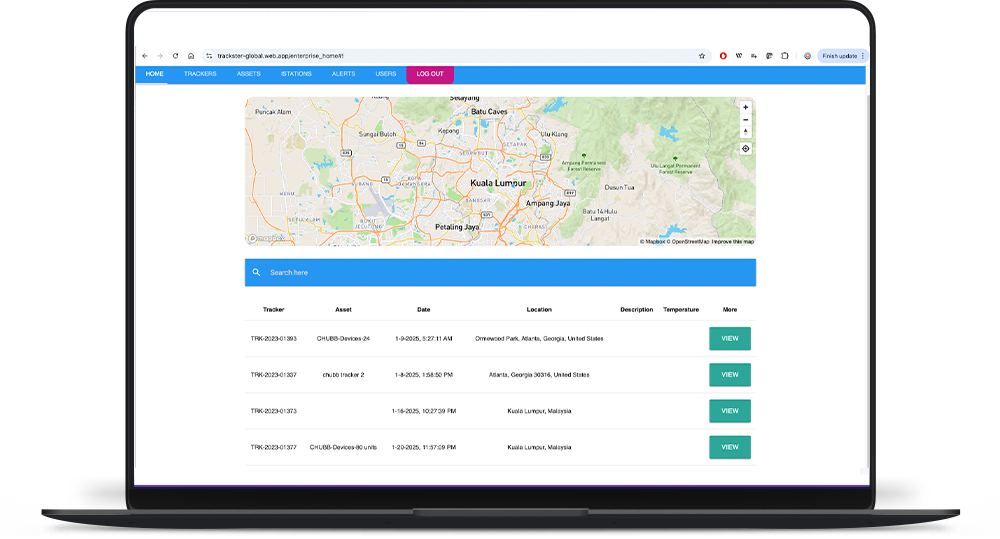This screenshot has width=1000, height=539.
Task: Click the Ormewood Park, Atlanta location cell
Action: point(539,339)
